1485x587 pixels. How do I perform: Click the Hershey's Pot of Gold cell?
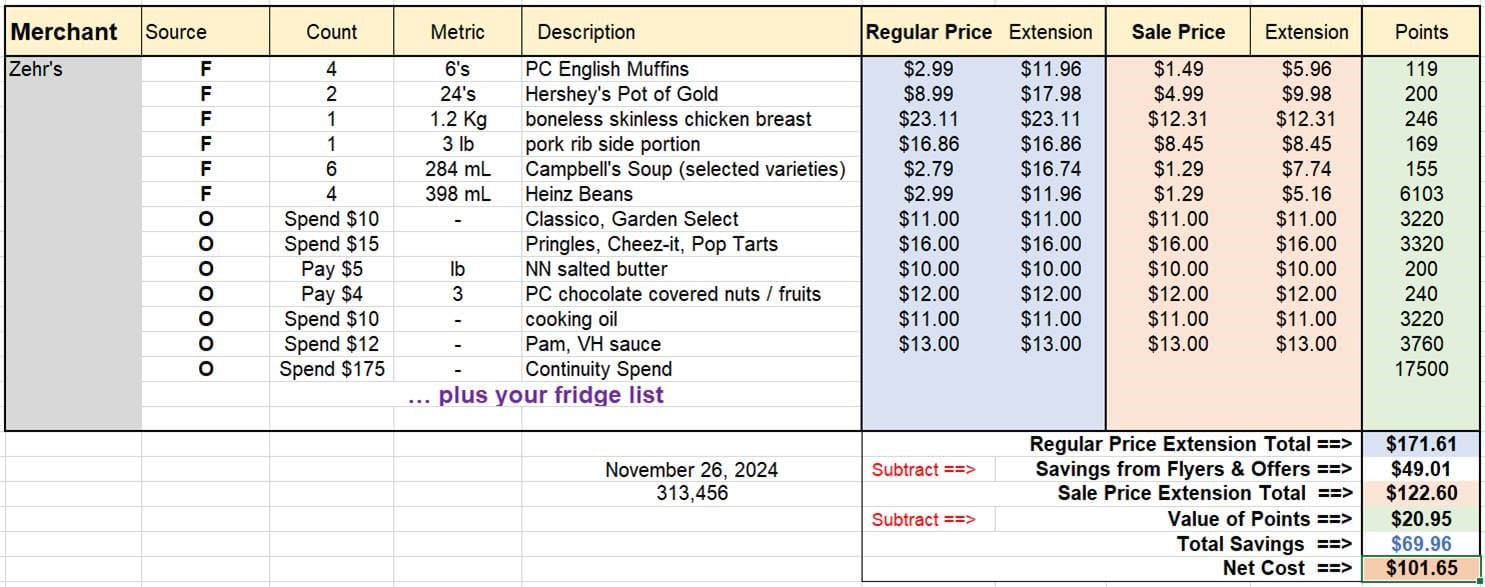(x=691, y=94)
